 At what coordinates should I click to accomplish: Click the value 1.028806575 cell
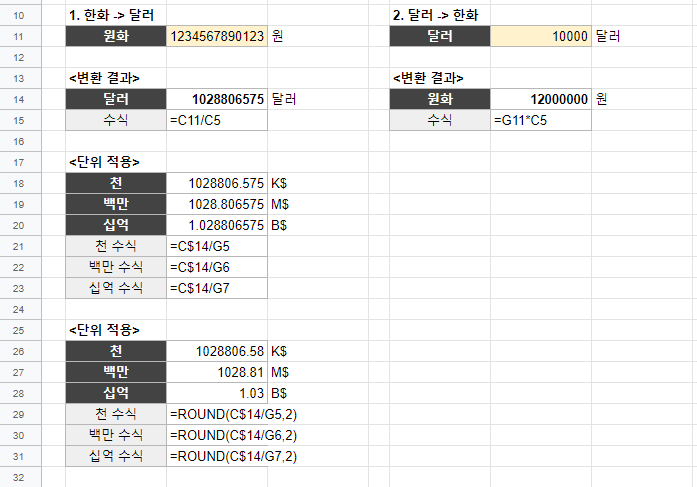click(x=217, y=225)
